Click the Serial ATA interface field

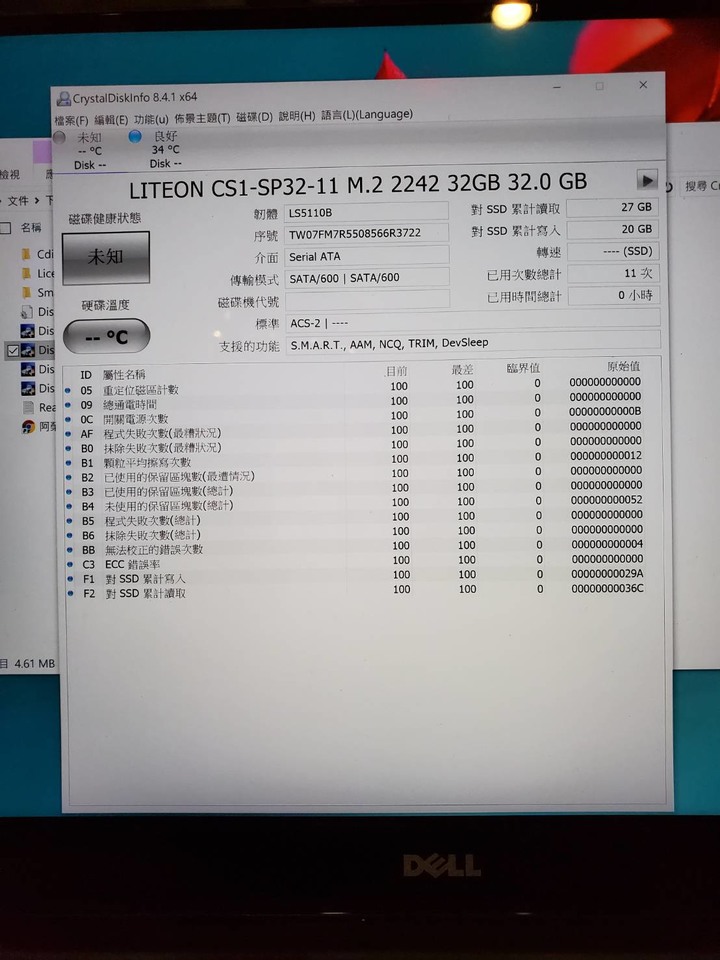[366, 256]
